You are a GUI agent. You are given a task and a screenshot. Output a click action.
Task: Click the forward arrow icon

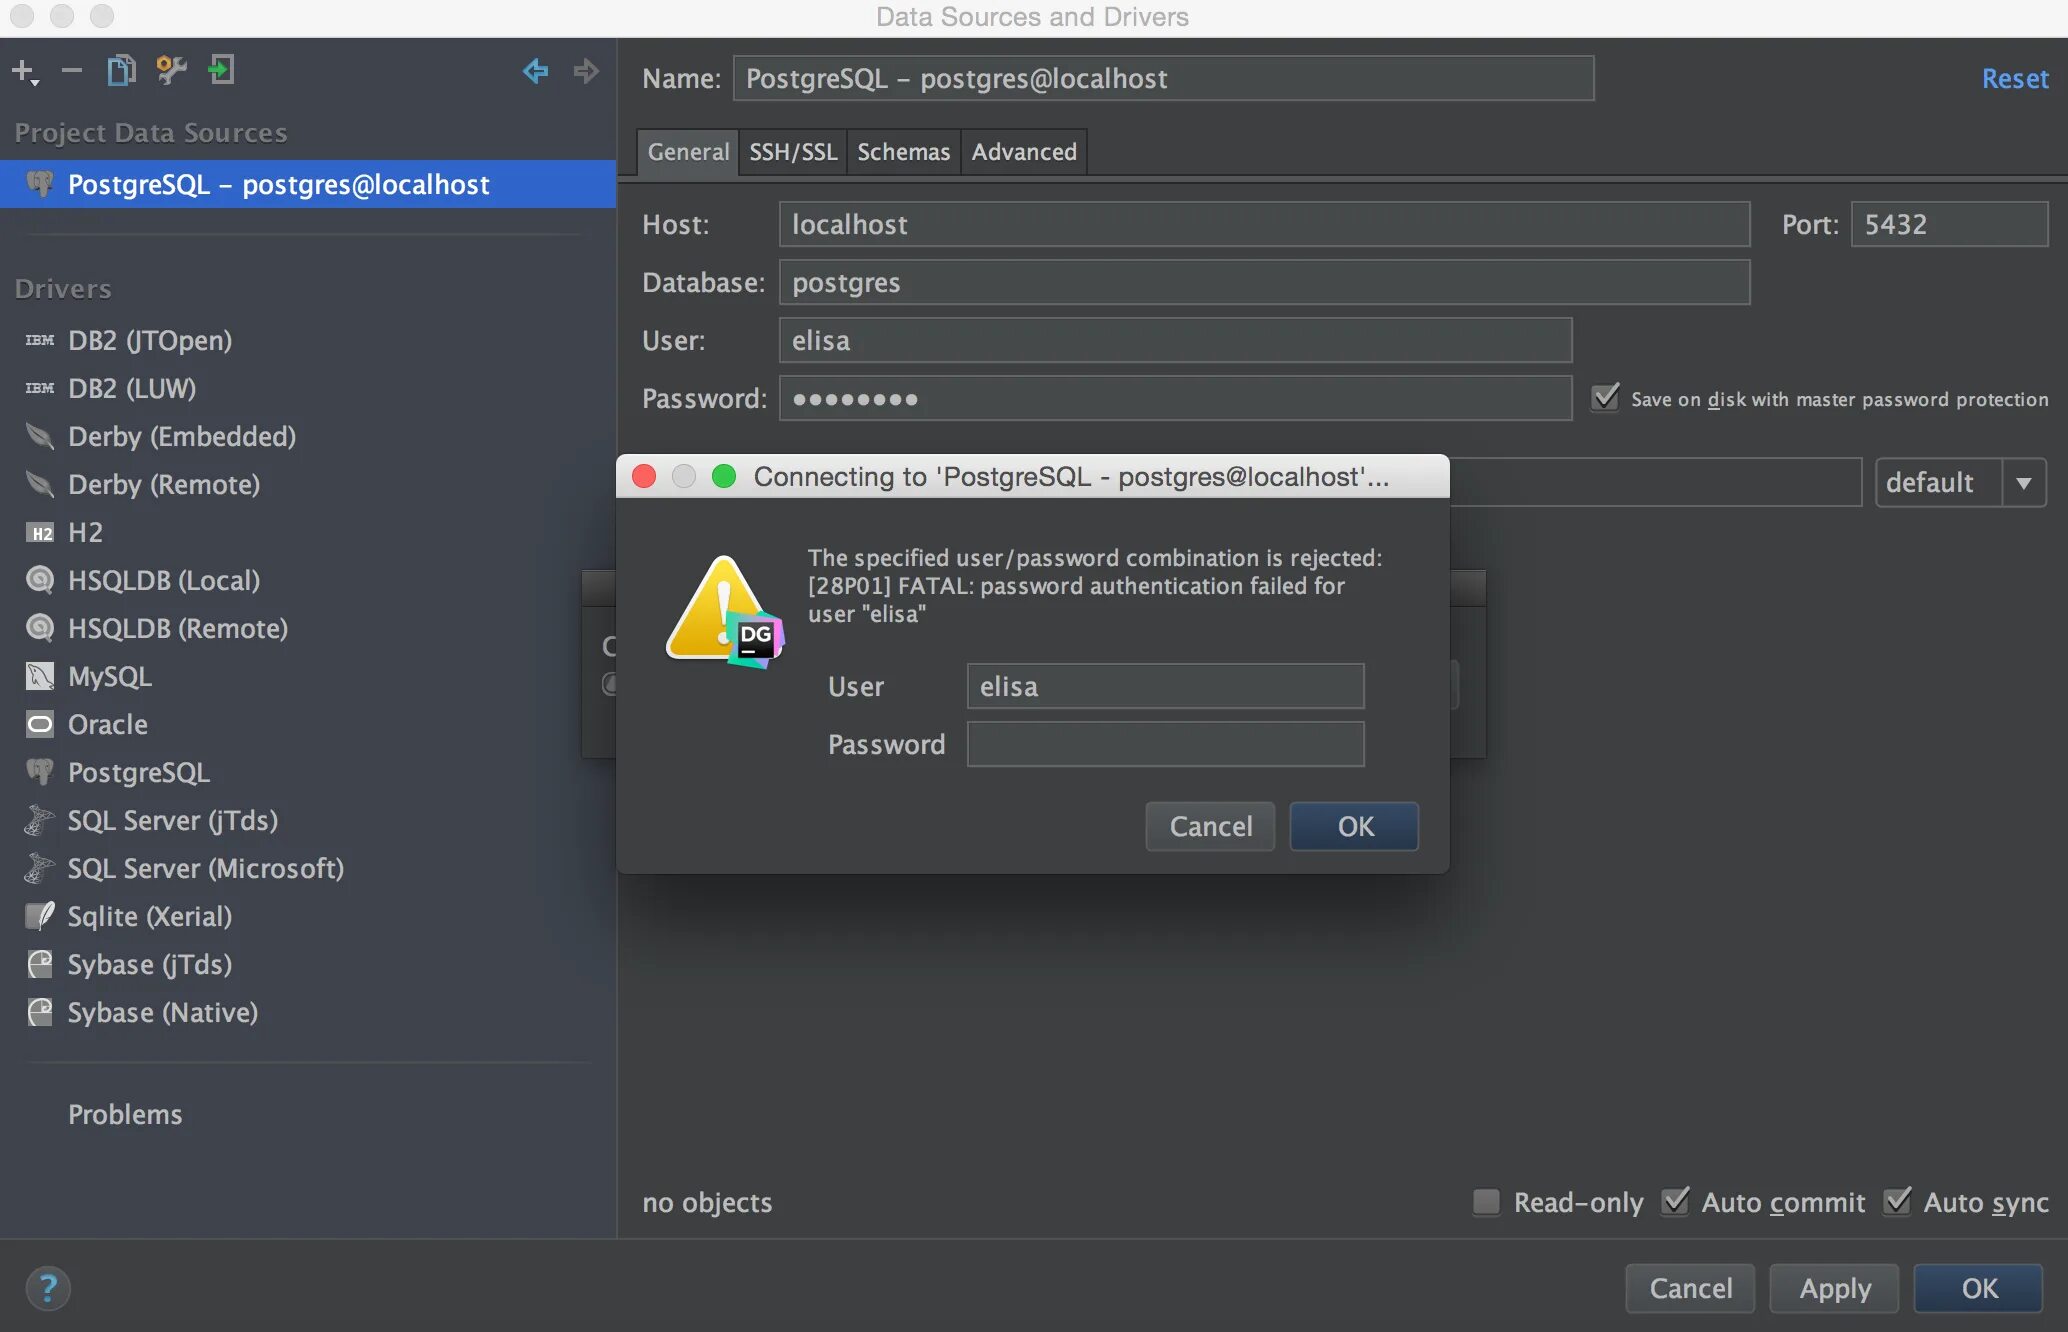click(x=586, y=70)
